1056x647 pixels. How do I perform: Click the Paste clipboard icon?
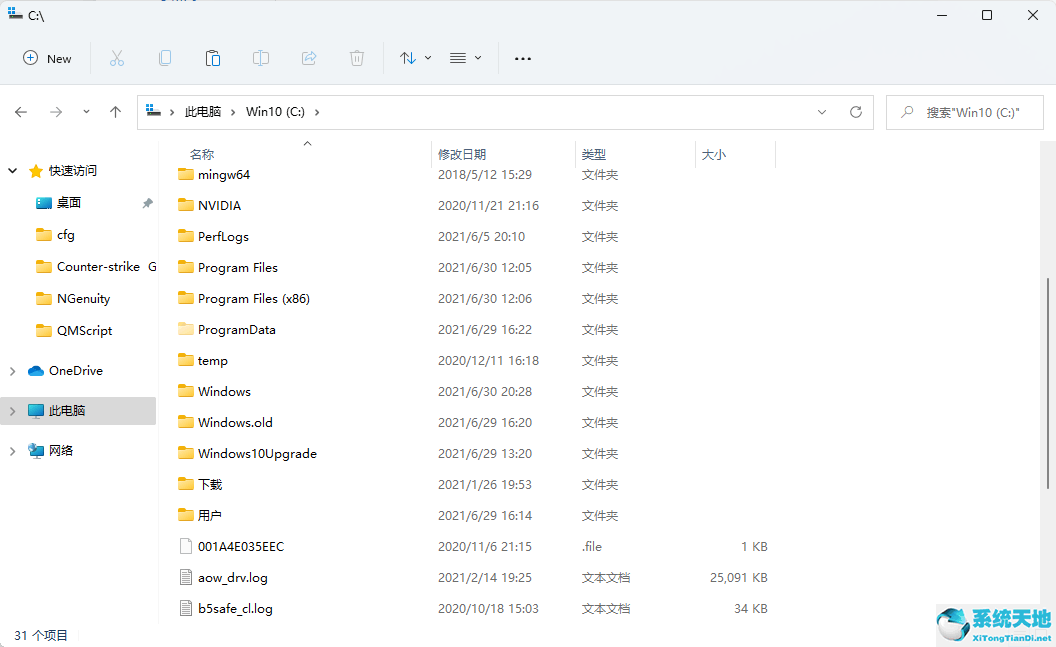point(213,59)
